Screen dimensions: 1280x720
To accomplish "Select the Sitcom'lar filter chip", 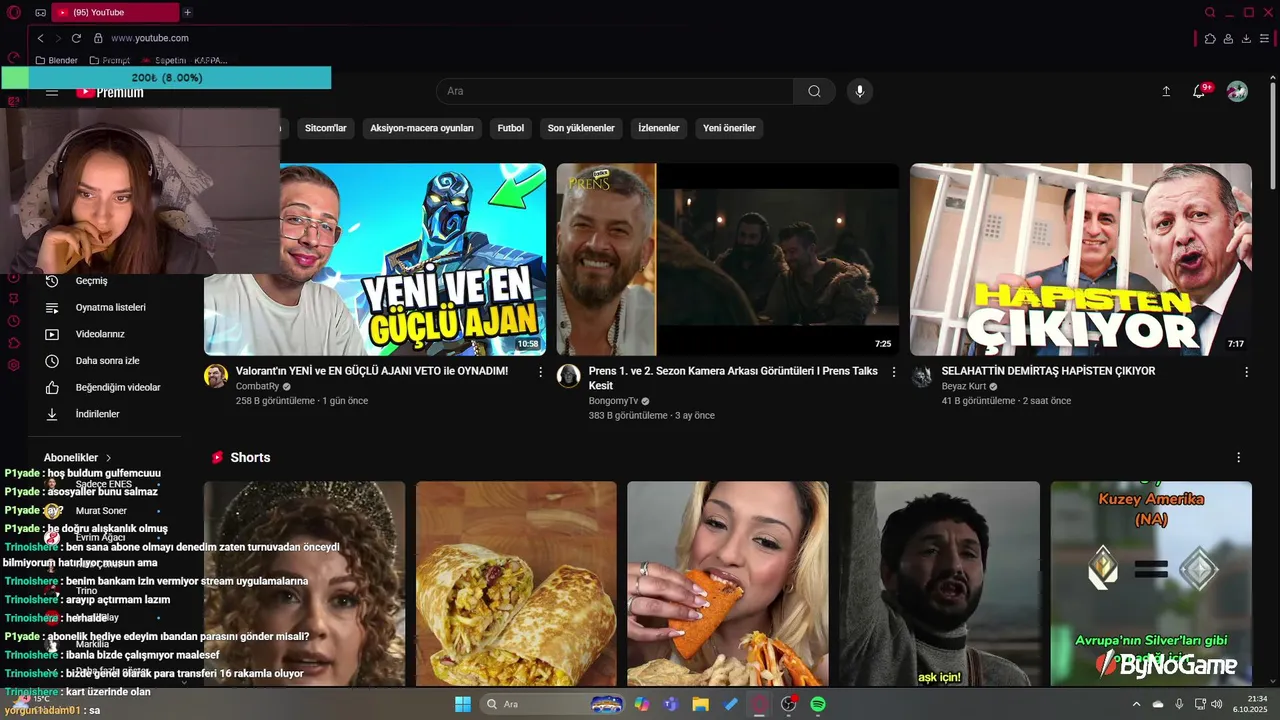I will 325,128.
